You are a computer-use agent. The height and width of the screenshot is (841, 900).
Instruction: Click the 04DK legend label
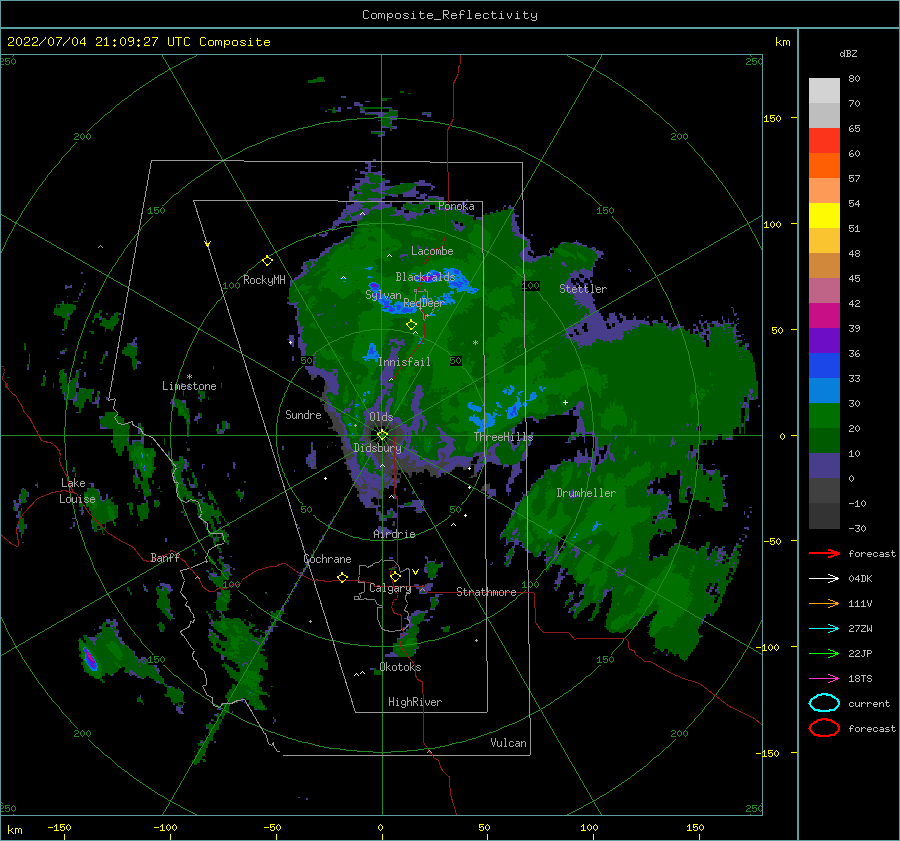pos(860,578)
